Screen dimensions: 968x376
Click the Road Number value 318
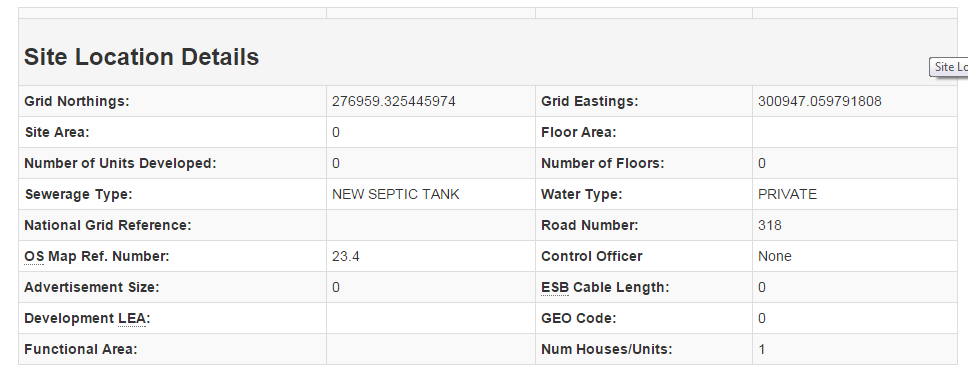(770, 225)
